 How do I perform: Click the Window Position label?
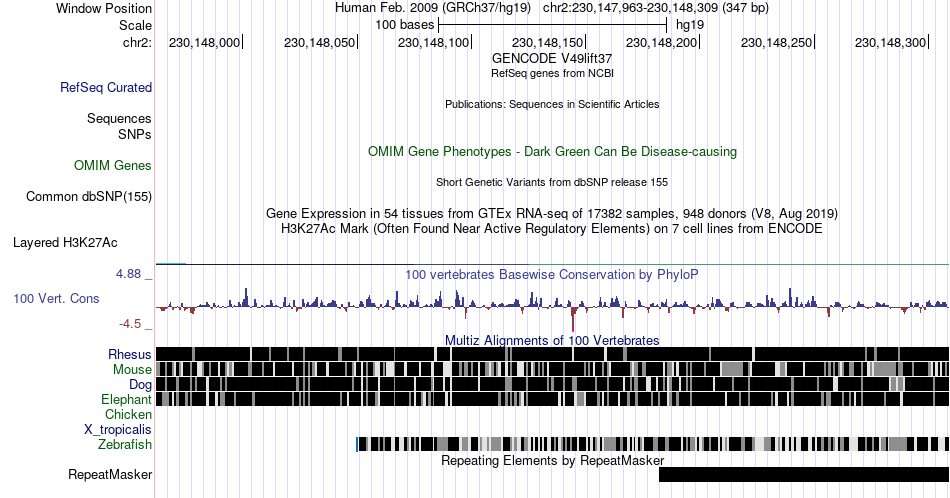[104, 8]
